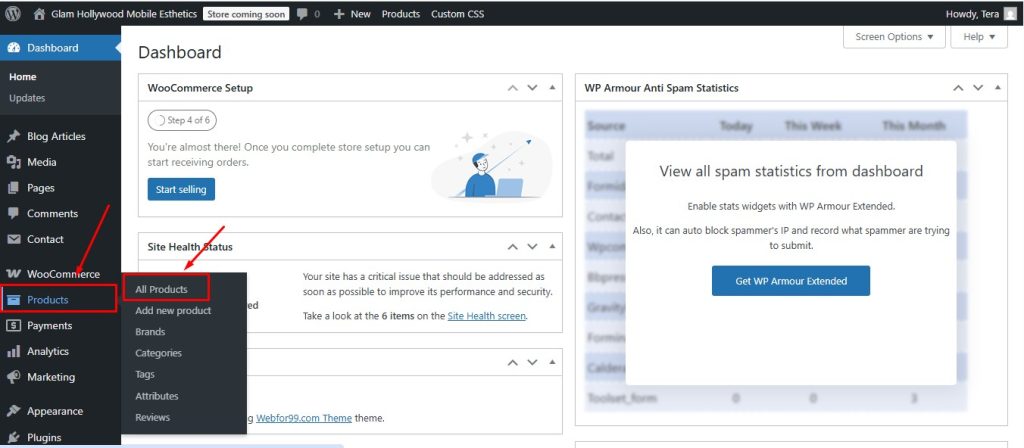Viewport: 1024px width, 448px height.
Task: Click the Blog Articles pin icon
Action: click(x=13, y=136)
